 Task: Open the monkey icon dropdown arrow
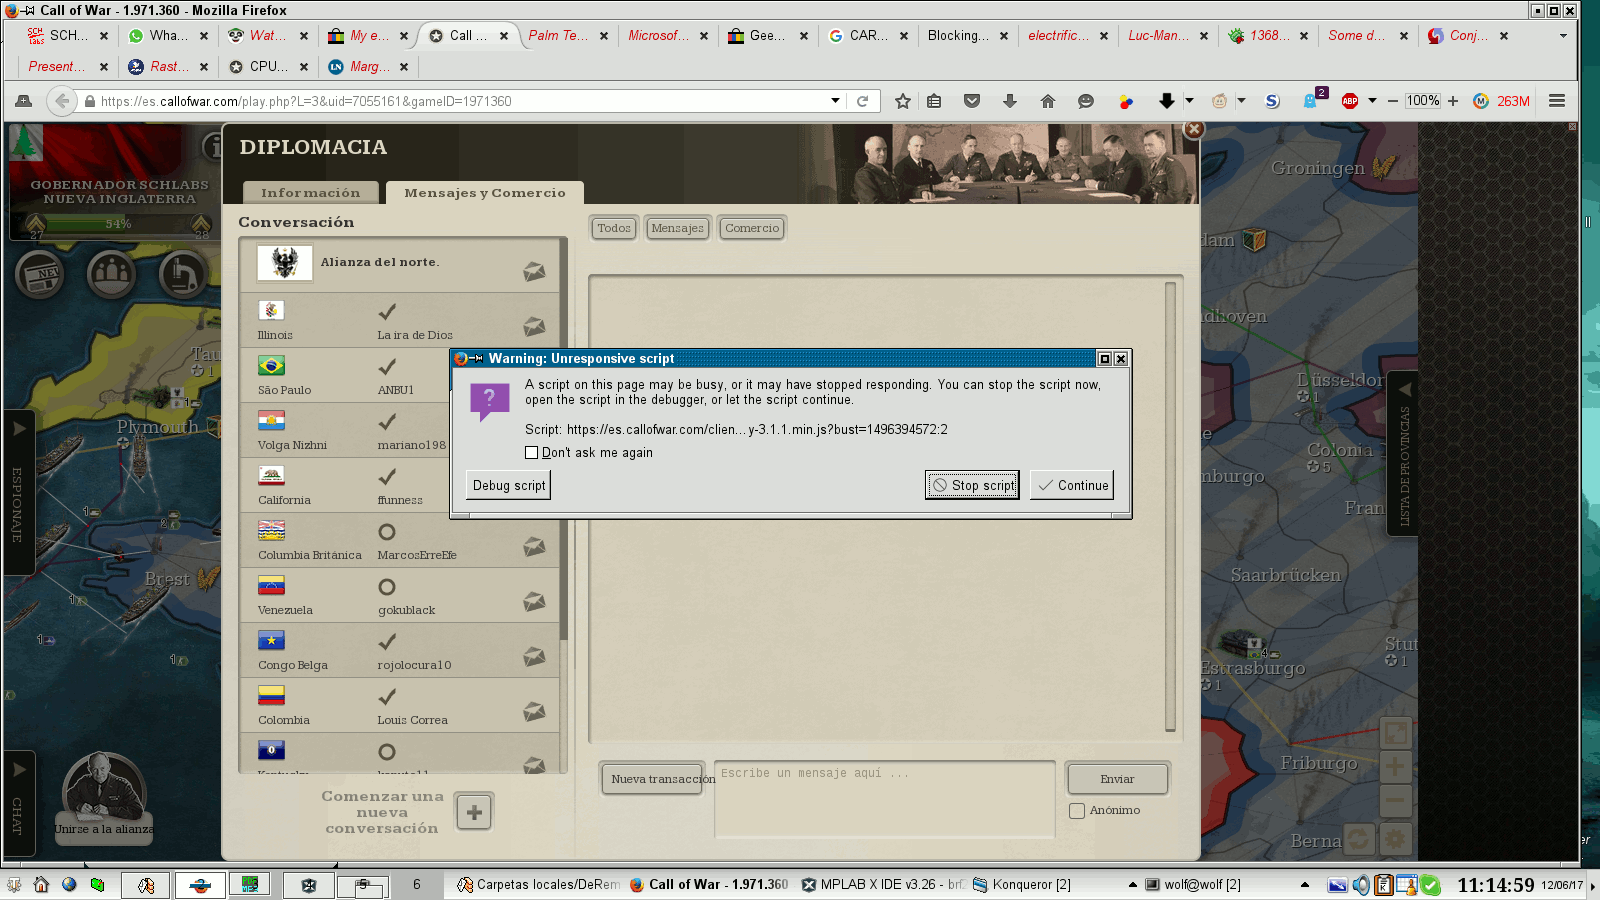tap(1241, 101)
